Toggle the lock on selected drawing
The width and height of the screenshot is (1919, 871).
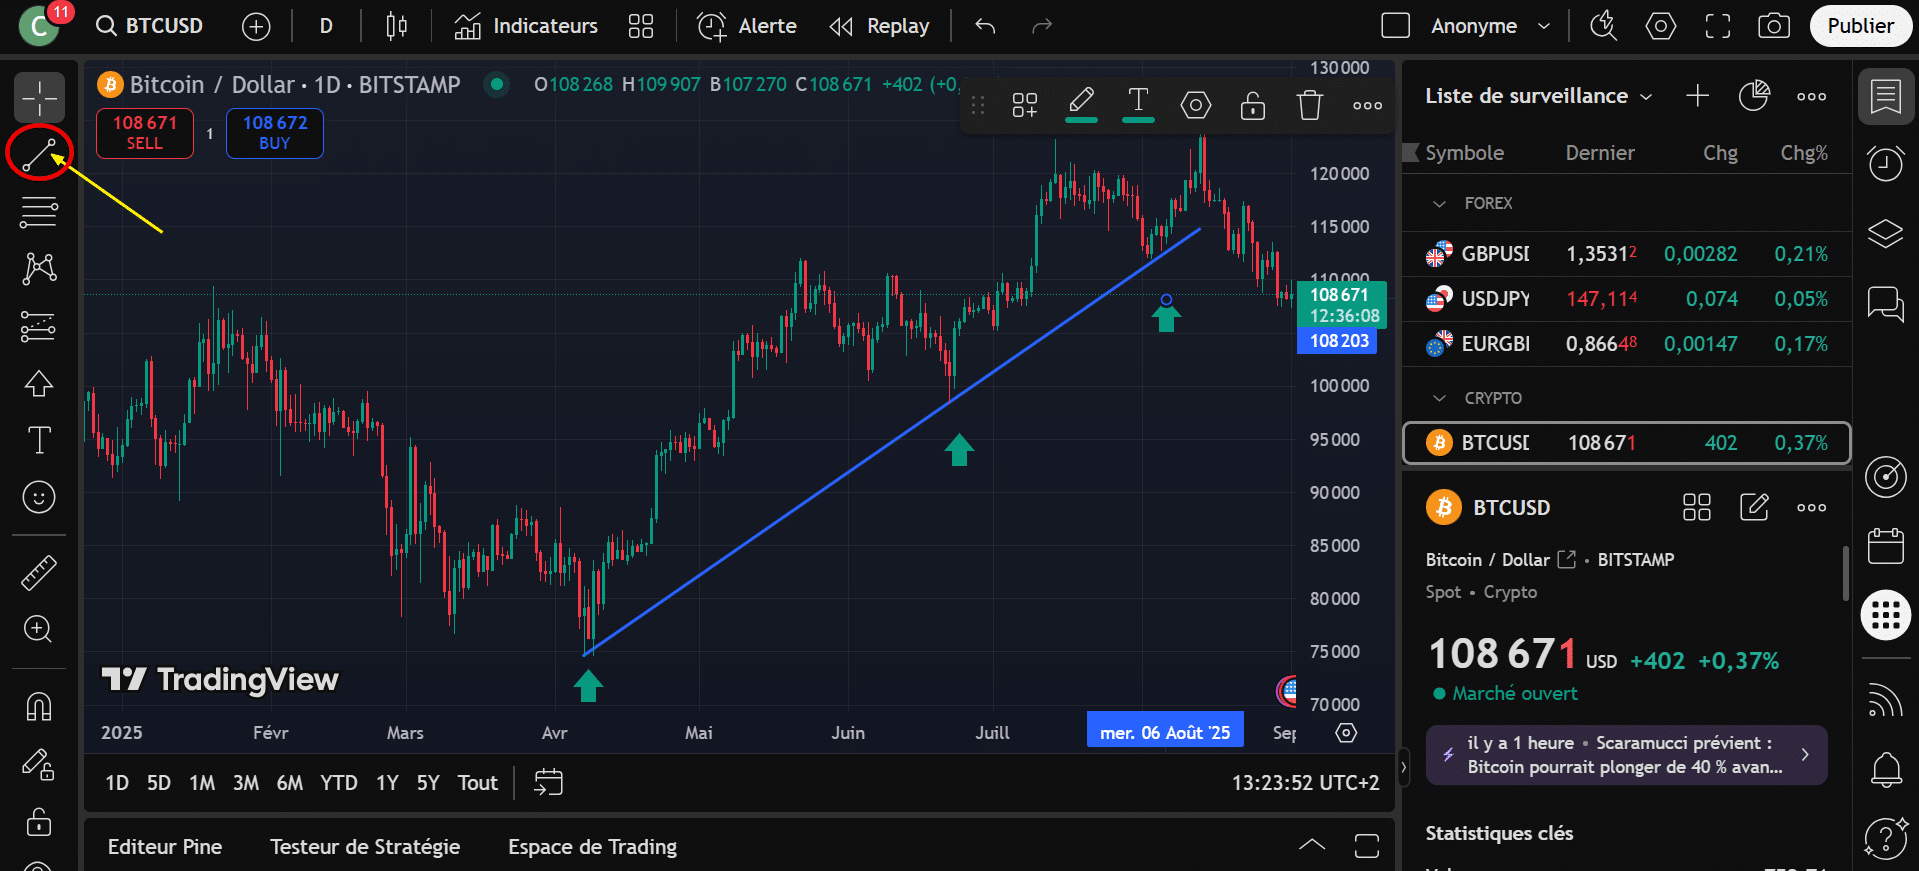pos(1252,105)
